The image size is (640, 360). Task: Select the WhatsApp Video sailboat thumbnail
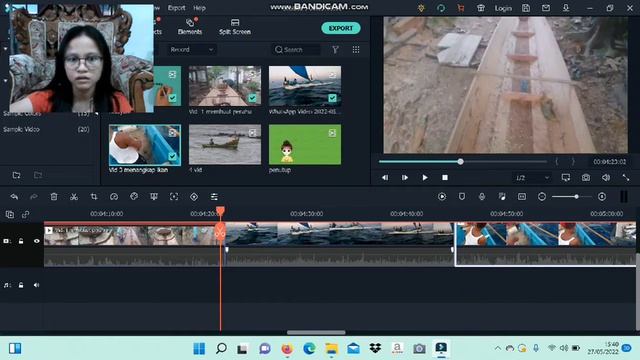tap(305, 86)
